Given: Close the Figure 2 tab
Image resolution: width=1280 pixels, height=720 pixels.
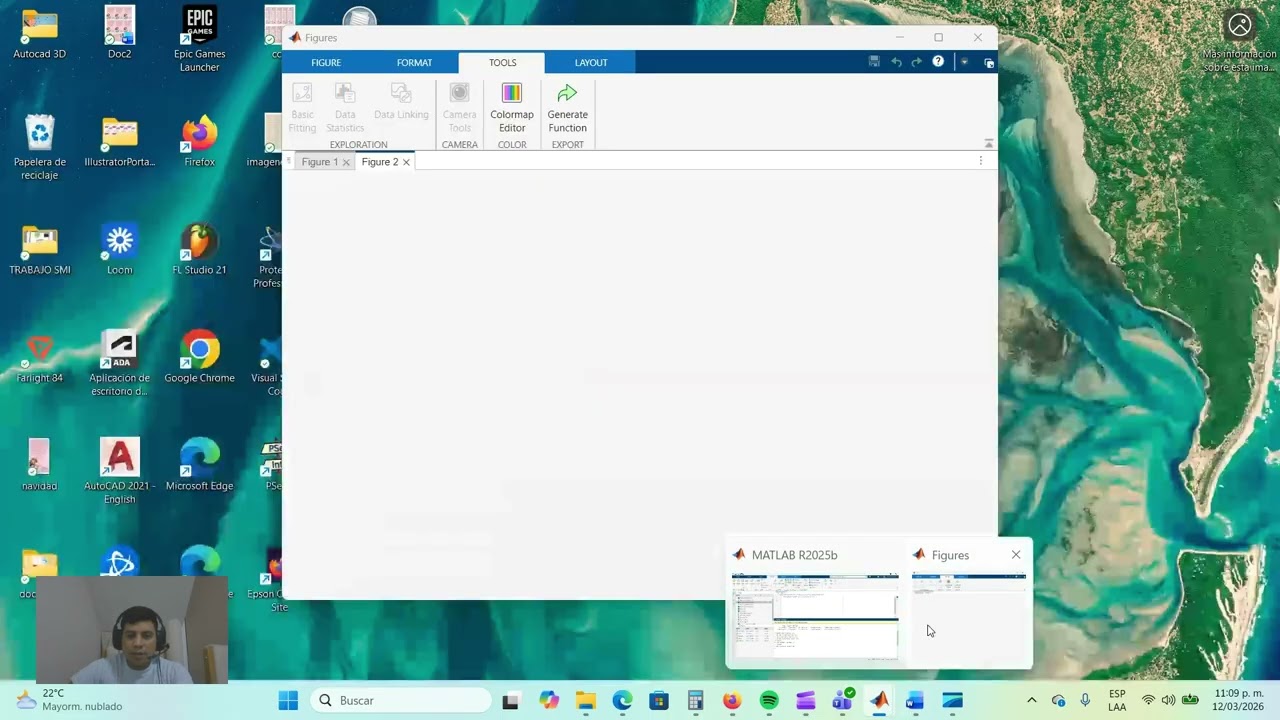Looking at the screenshot, I should tap(406, 162).
